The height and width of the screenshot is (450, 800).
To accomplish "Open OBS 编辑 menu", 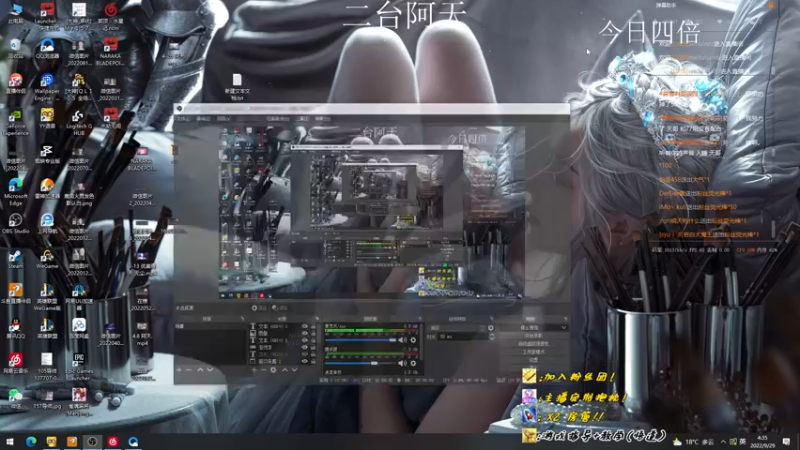I will click(203, 118).
